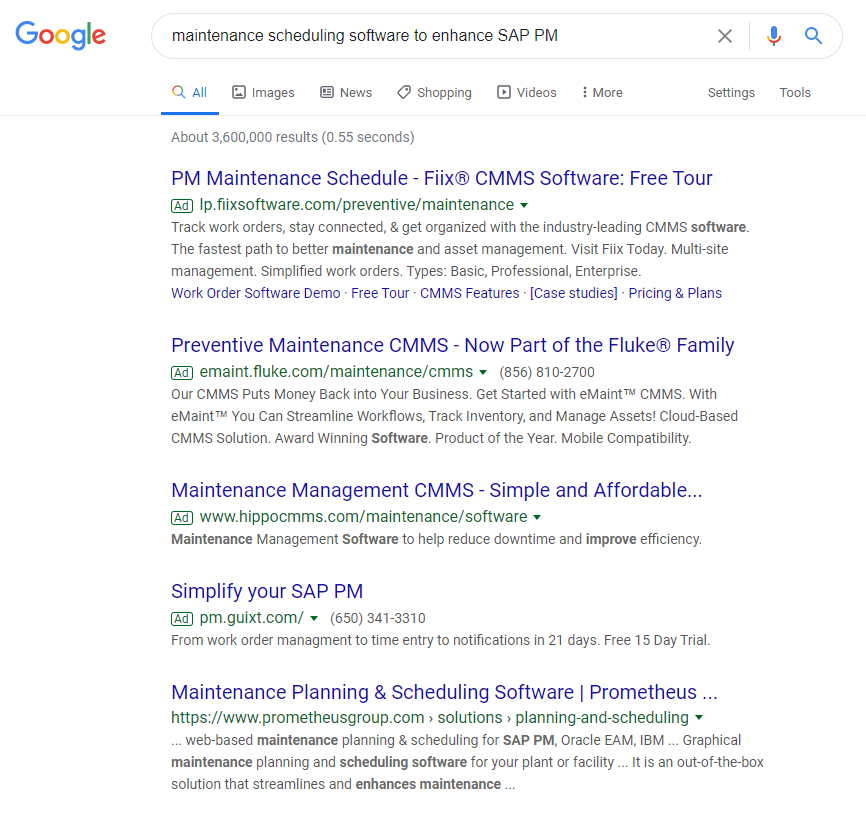Open the dropdown next to emaint.fluke.com ad
The width and height of the screenshot is (866, 813).
click(x=483, y=371)
